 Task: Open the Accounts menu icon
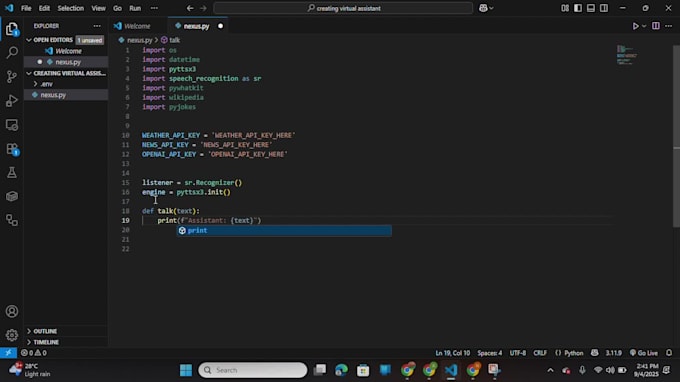(12, 311)
